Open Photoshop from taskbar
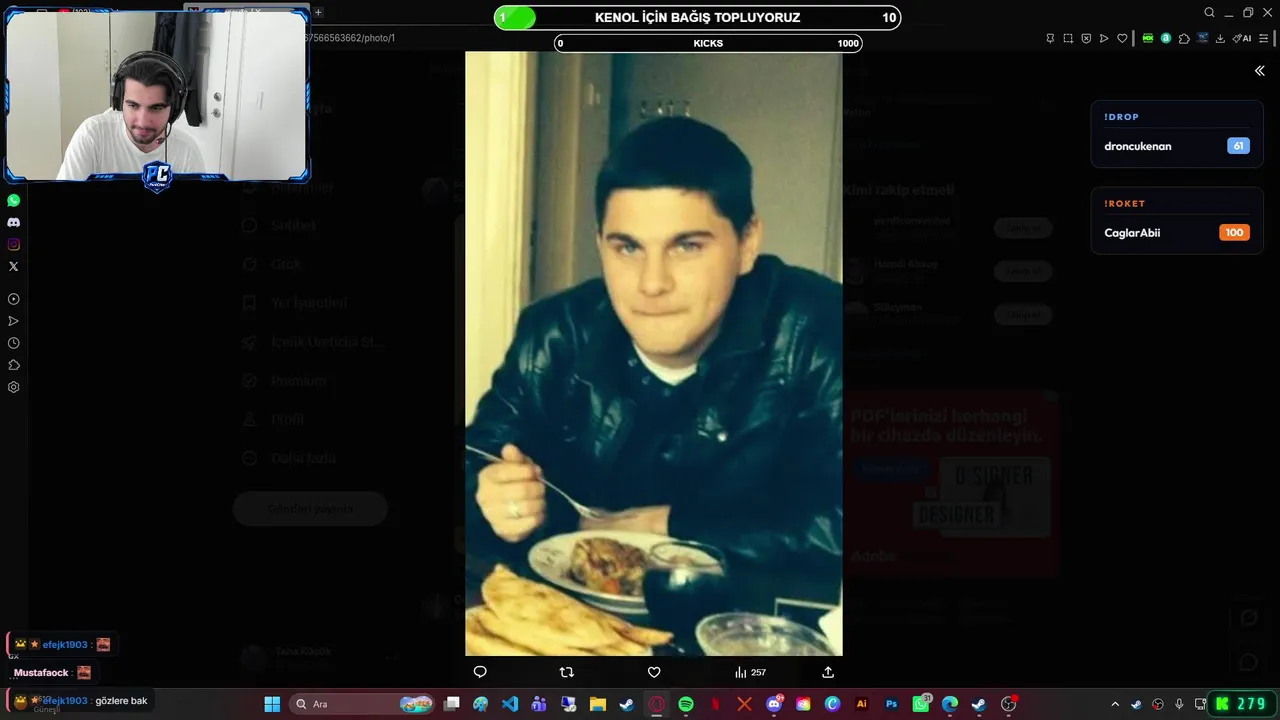 pos(891,704)
